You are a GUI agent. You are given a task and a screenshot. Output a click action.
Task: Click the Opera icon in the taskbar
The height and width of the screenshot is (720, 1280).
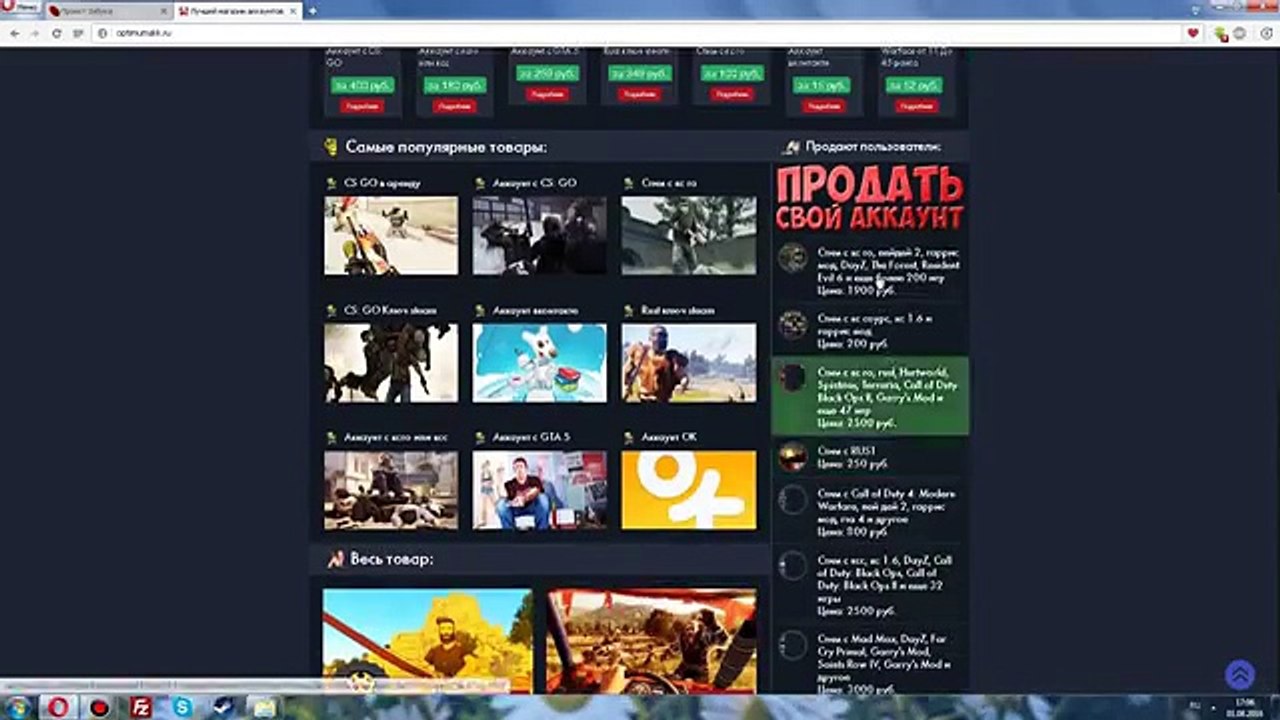(x=58, y=707)
